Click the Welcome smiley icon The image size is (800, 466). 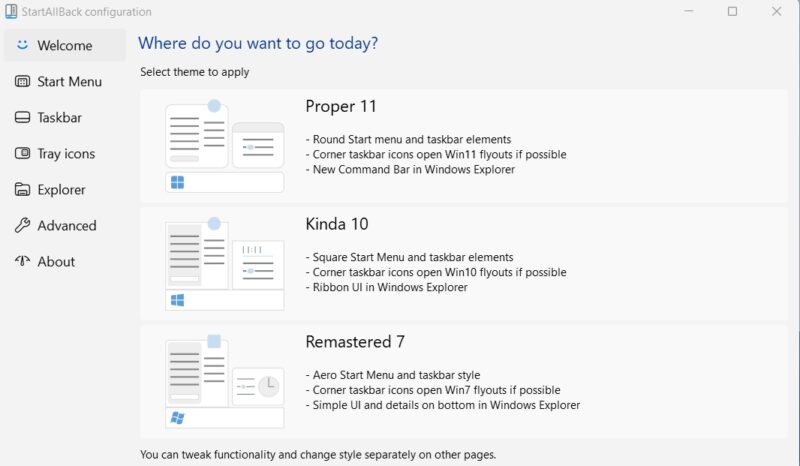pos(22,45)
